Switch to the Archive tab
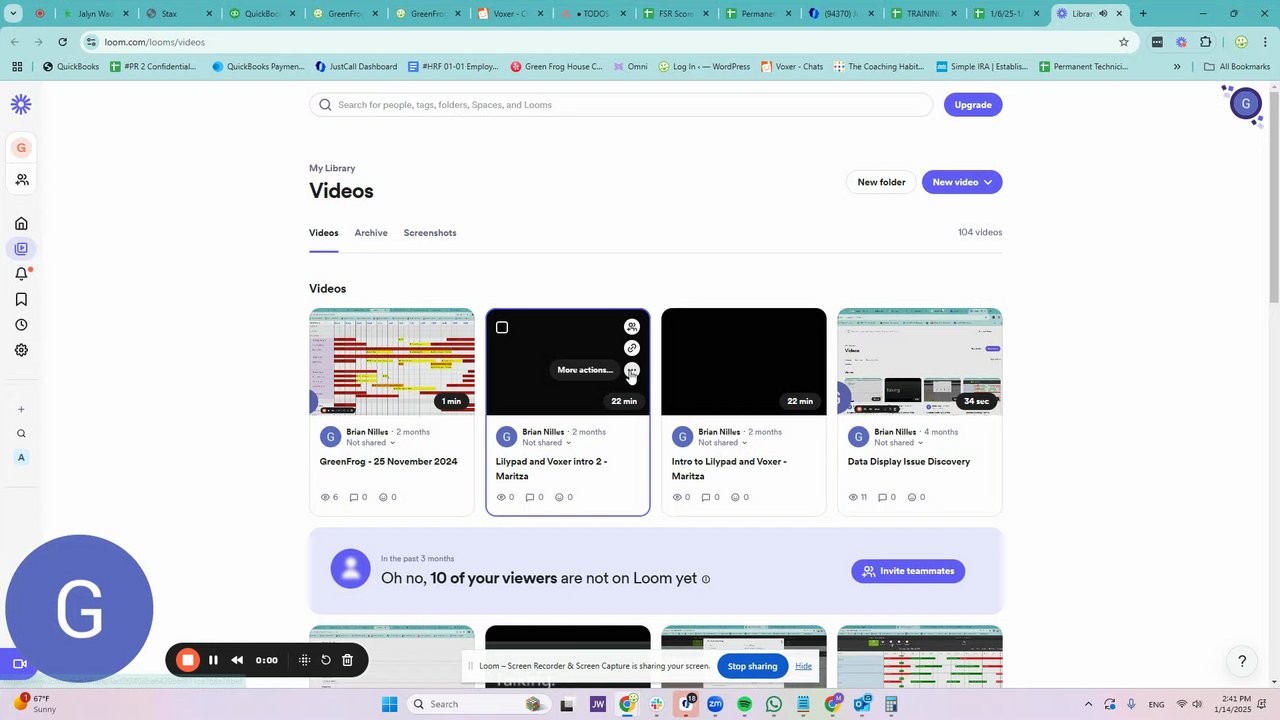The image size is (1280, 720). [371, 233]
